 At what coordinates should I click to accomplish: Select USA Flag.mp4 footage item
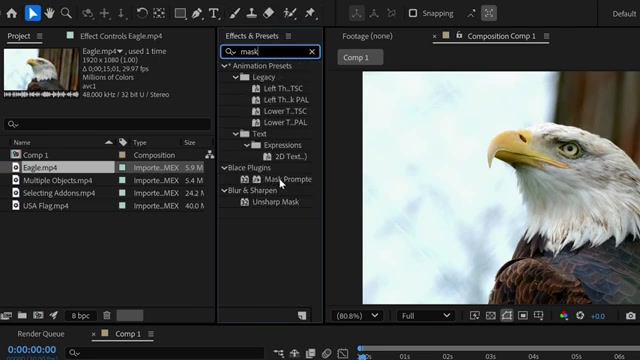click(x=46, y=206)
